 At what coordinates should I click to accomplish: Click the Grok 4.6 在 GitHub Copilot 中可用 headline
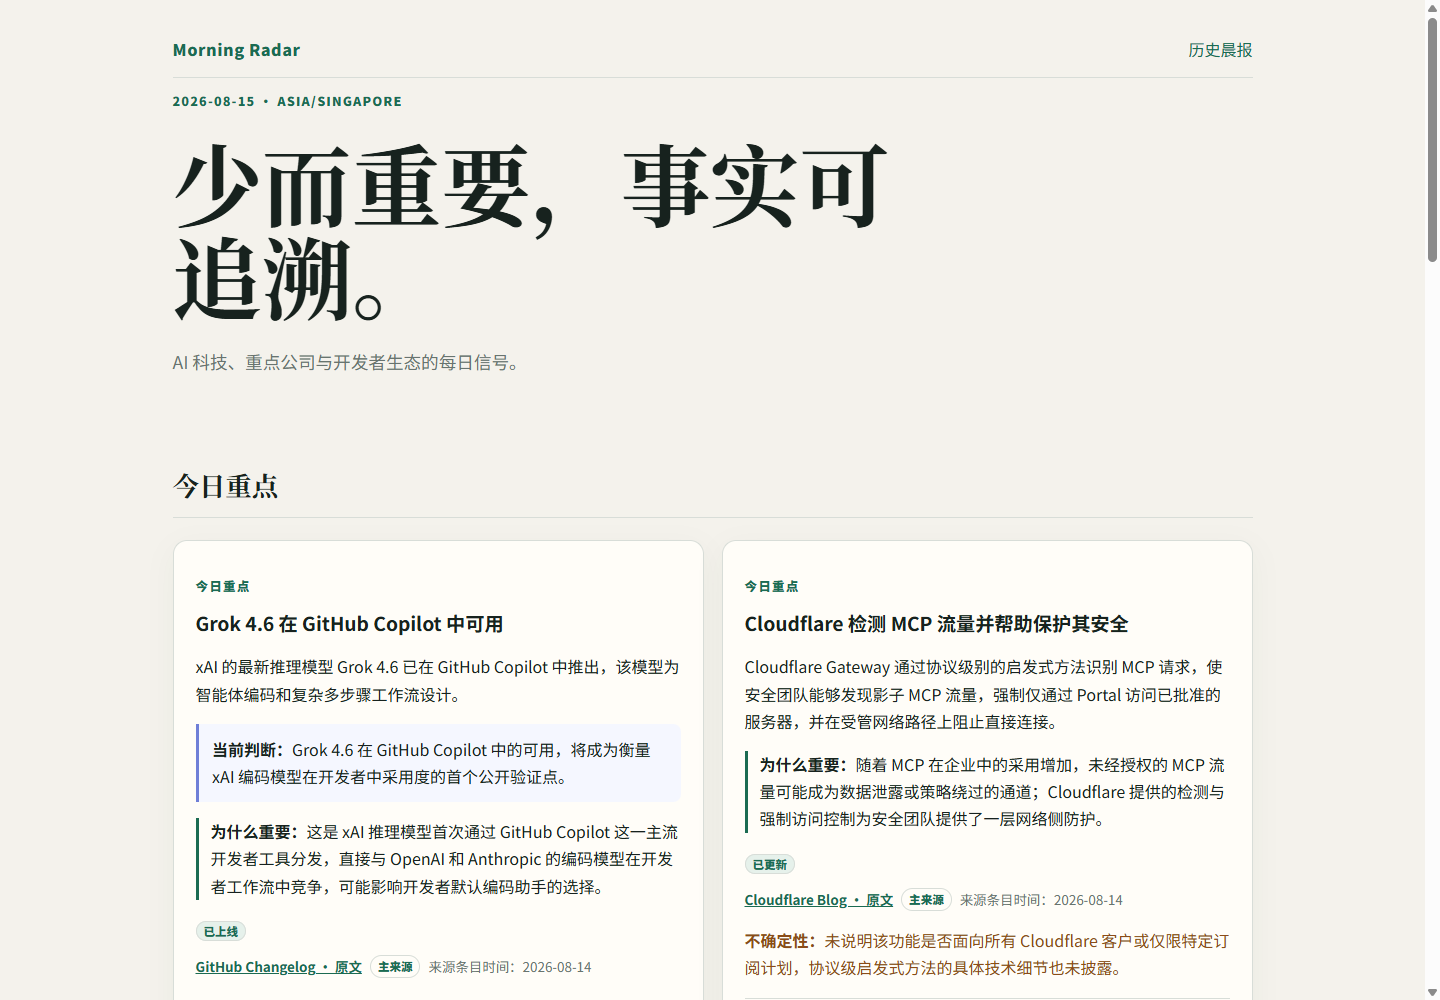pyautogui.click(x=349, y=624)
